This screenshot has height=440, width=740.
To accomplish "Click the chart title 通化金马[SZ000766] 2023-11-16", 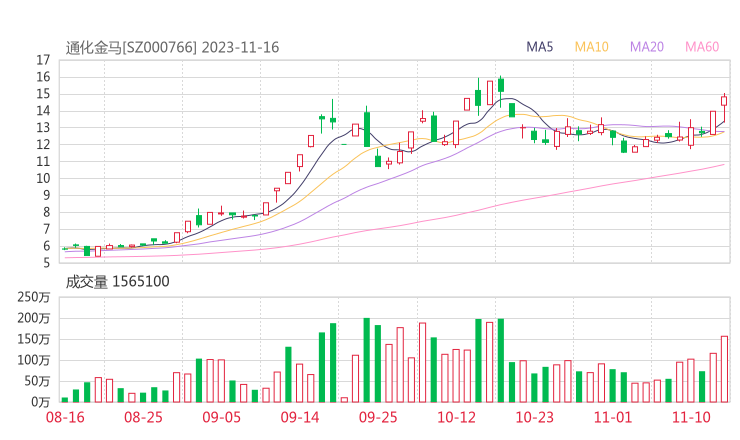I will point(172,47).
